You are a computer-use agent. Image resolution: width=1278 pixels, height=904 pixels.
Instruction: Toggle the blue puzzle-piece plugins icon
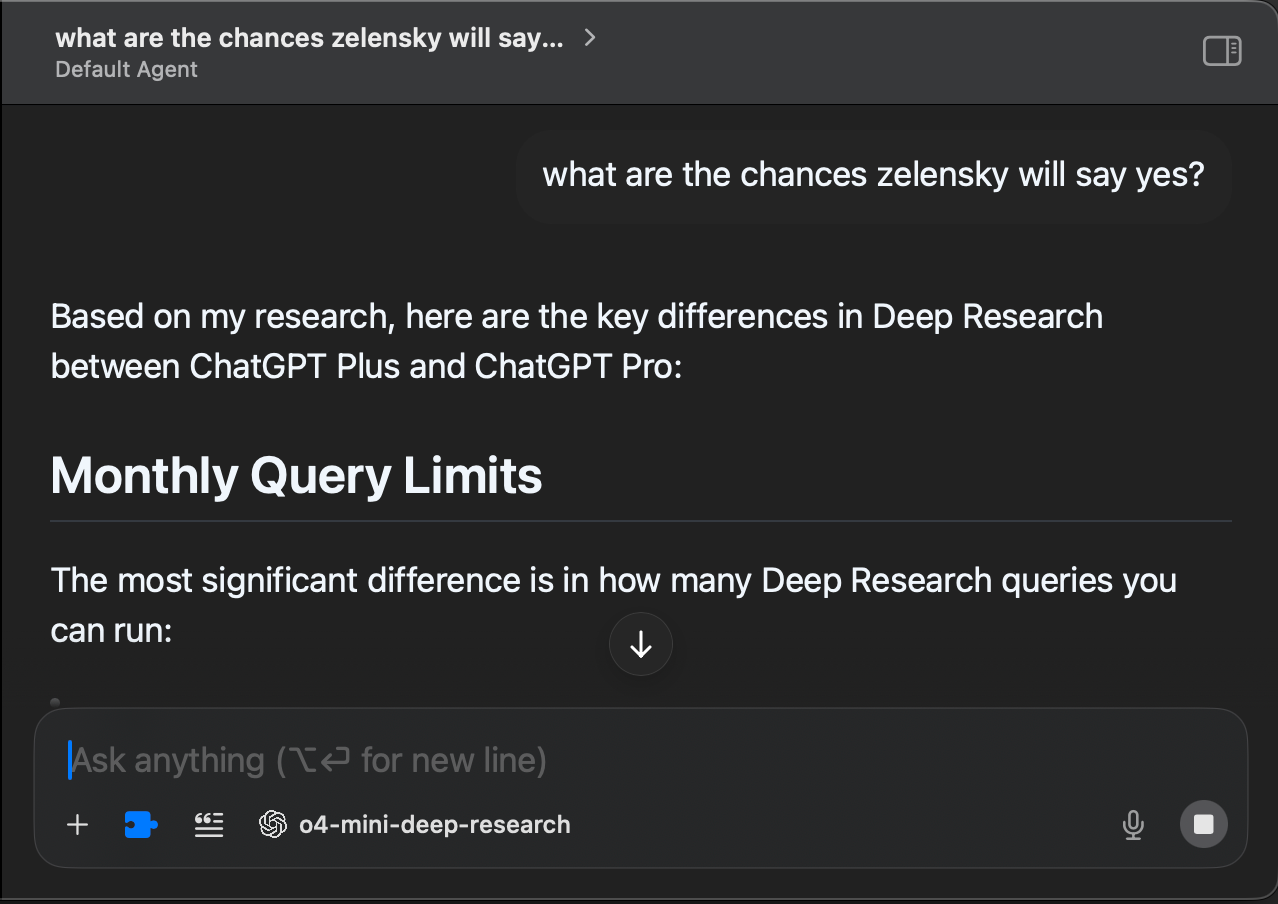(x=141, y=825)
